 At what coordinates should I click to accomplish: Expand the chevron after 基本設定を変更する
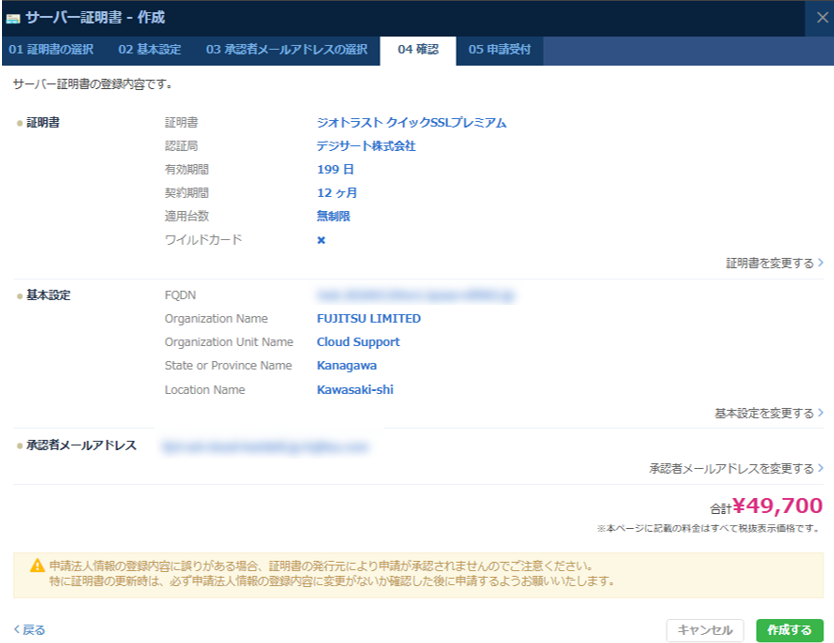822,412
